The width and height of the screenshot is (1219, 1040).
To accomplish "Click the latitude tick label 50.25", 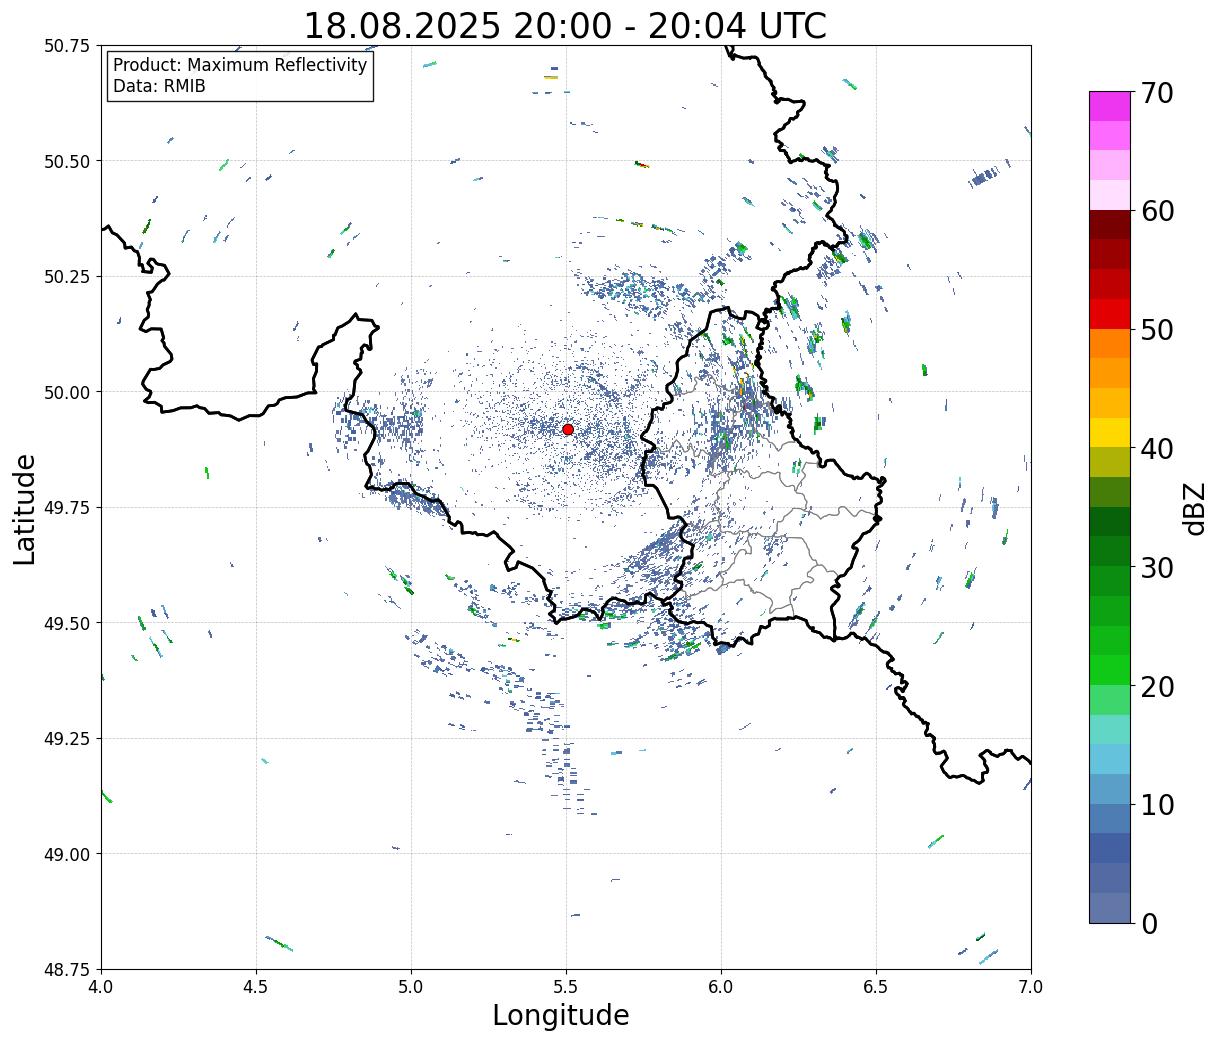I will (x=66, y=277).
